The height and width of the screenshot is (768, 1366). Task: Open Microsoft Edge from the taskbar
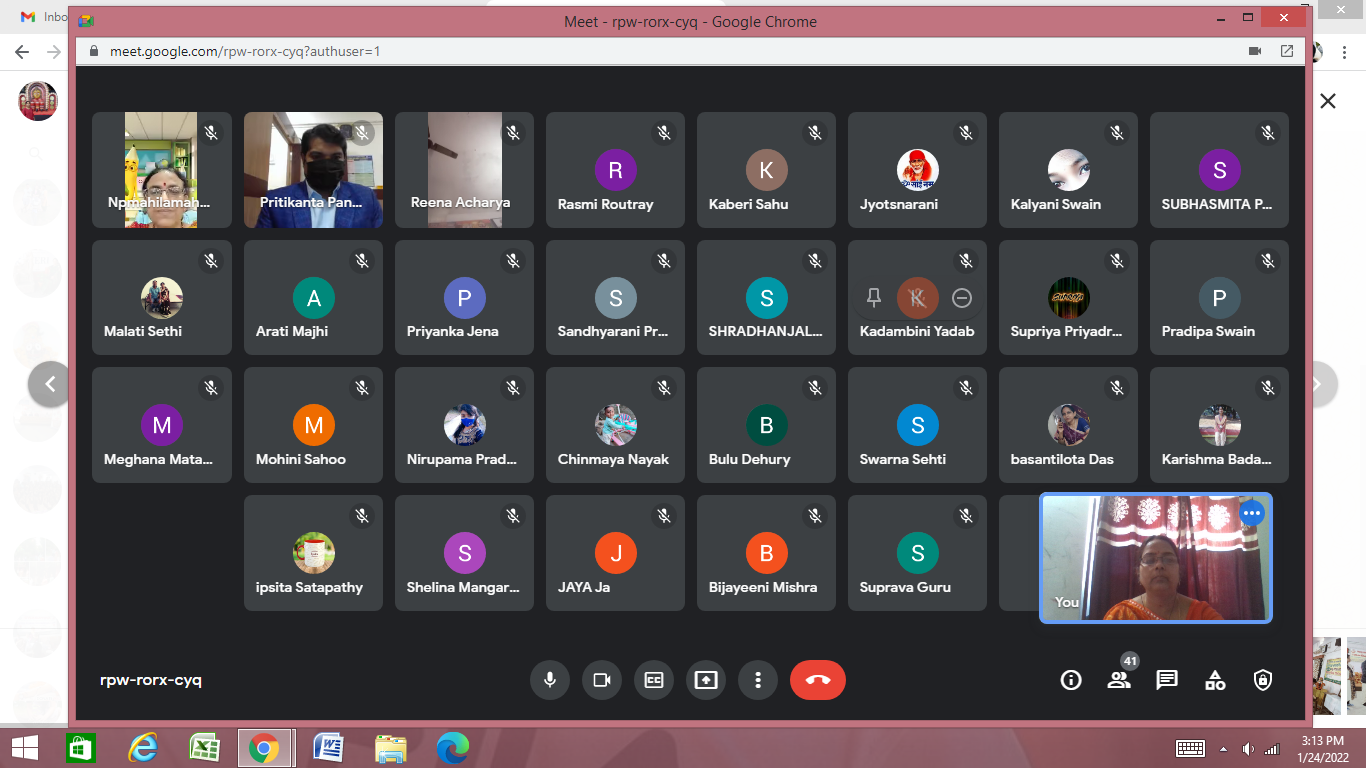pyautogui.click(x=452, y=748)
